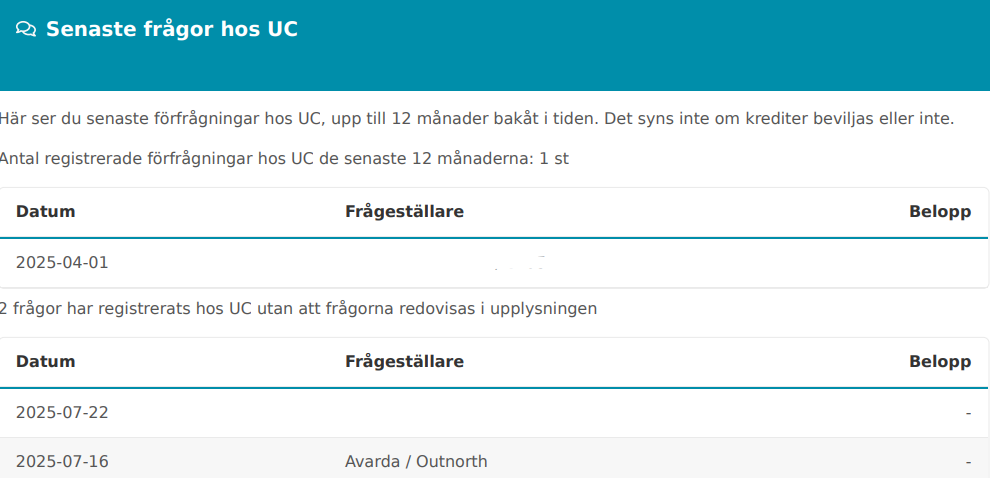Click Belopp header in the upper table

(939, 212)
